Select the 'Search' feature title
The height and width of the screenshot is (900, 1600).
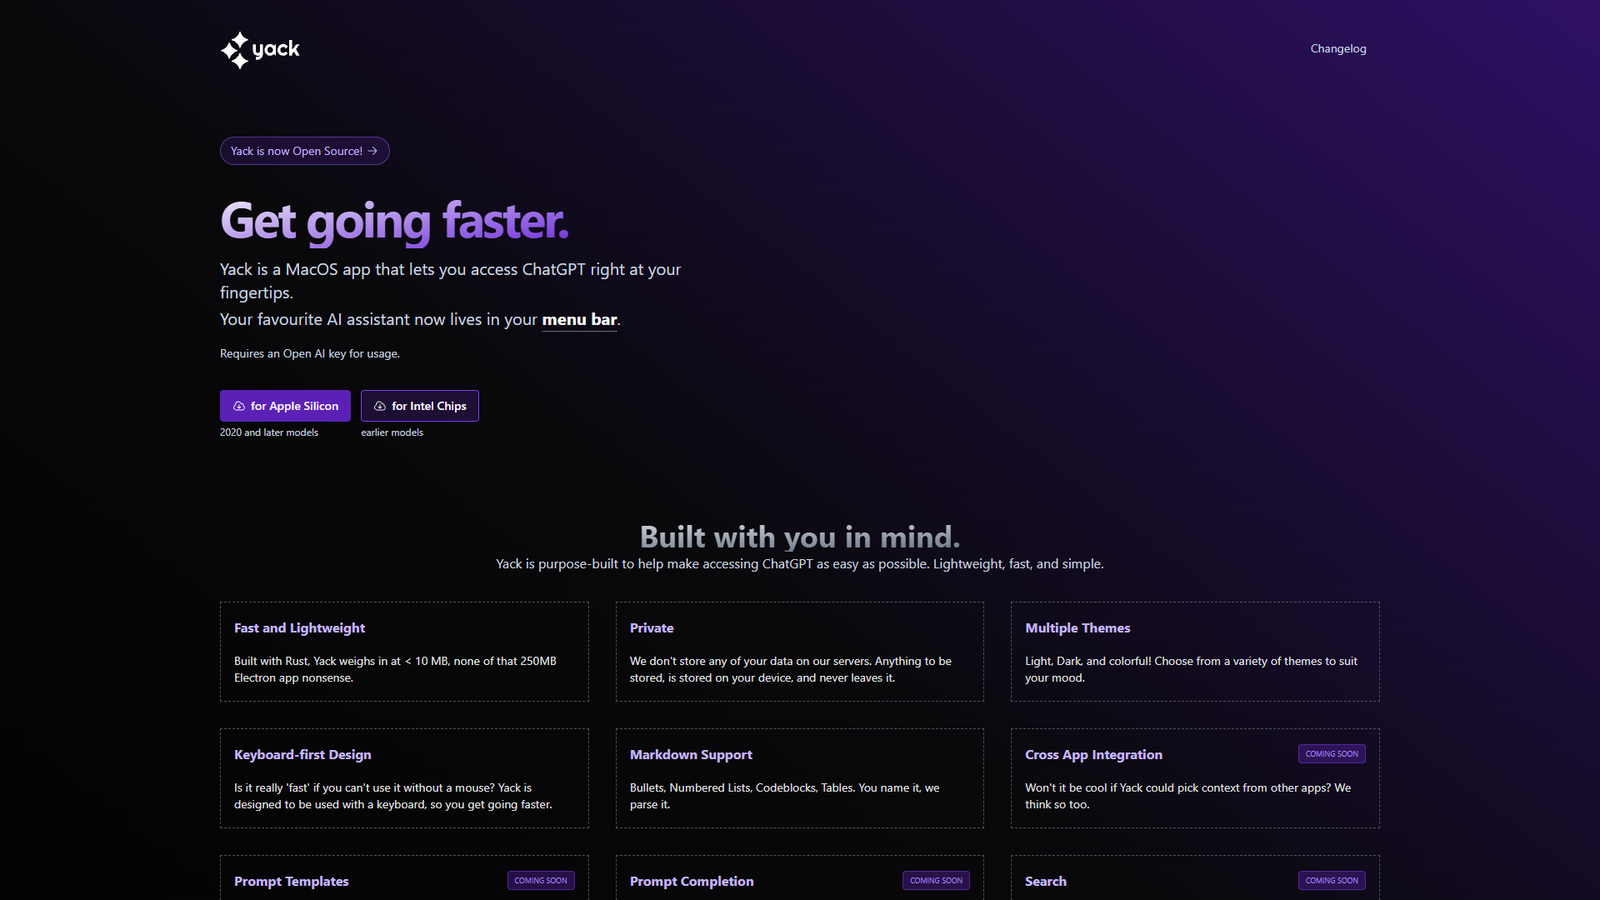point(1046,882)
